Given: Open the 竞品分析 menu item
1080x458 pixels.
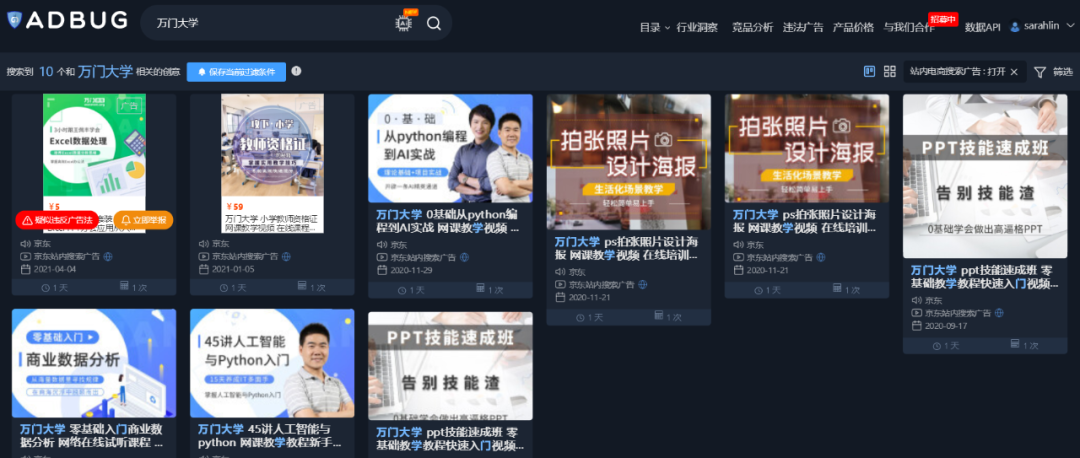Looking at the screenshot, I should point(752,28).
